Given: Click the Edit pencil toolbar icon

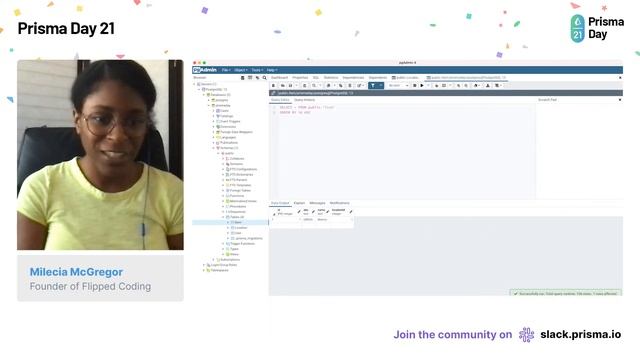Looking at the screenshot, I should [x=359, y=85].
